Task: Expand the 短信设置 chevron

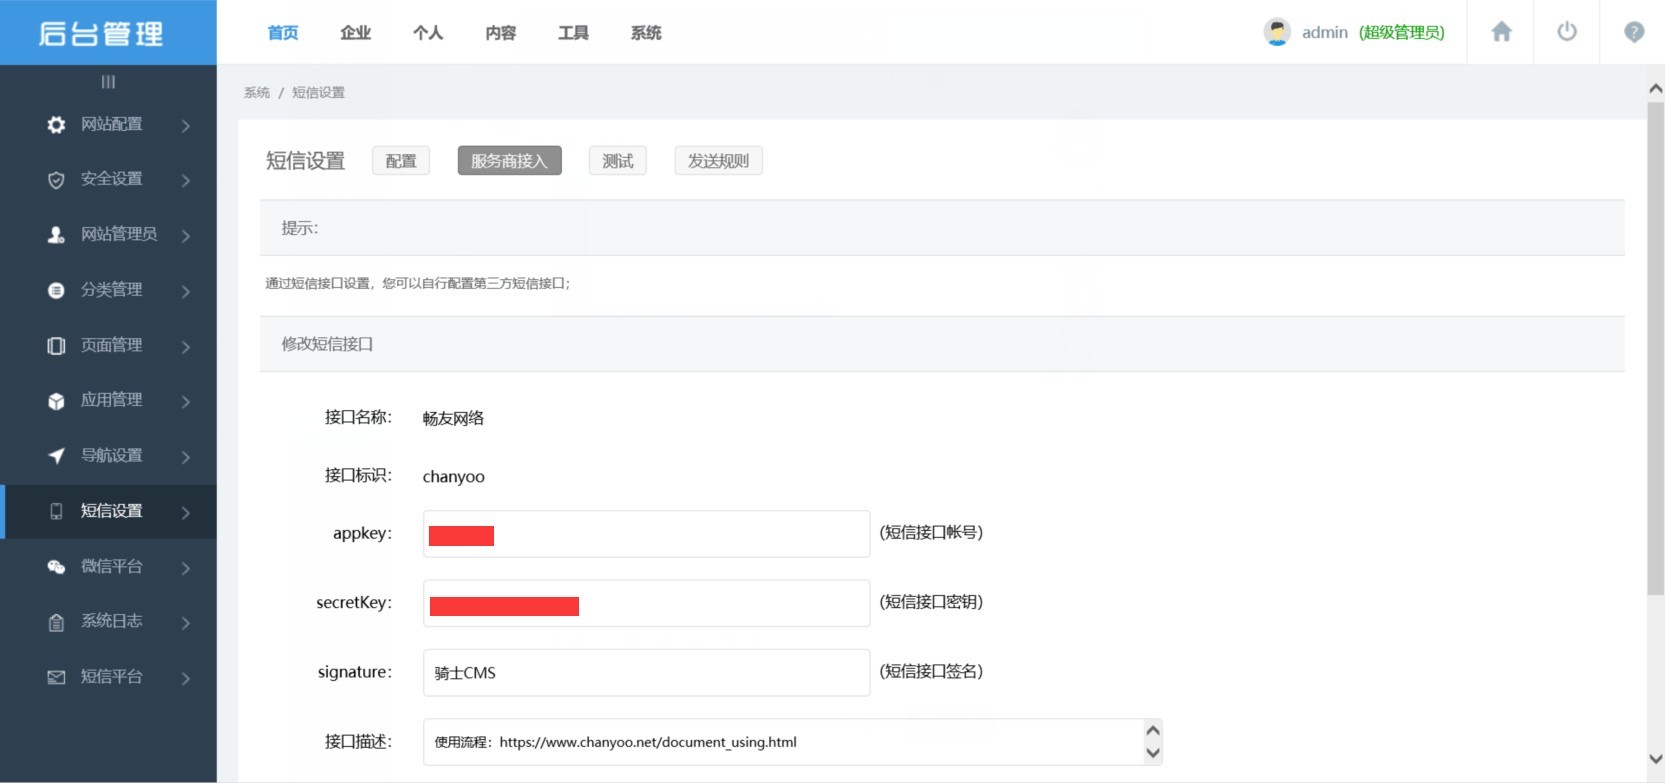Action: click(186, 512)
